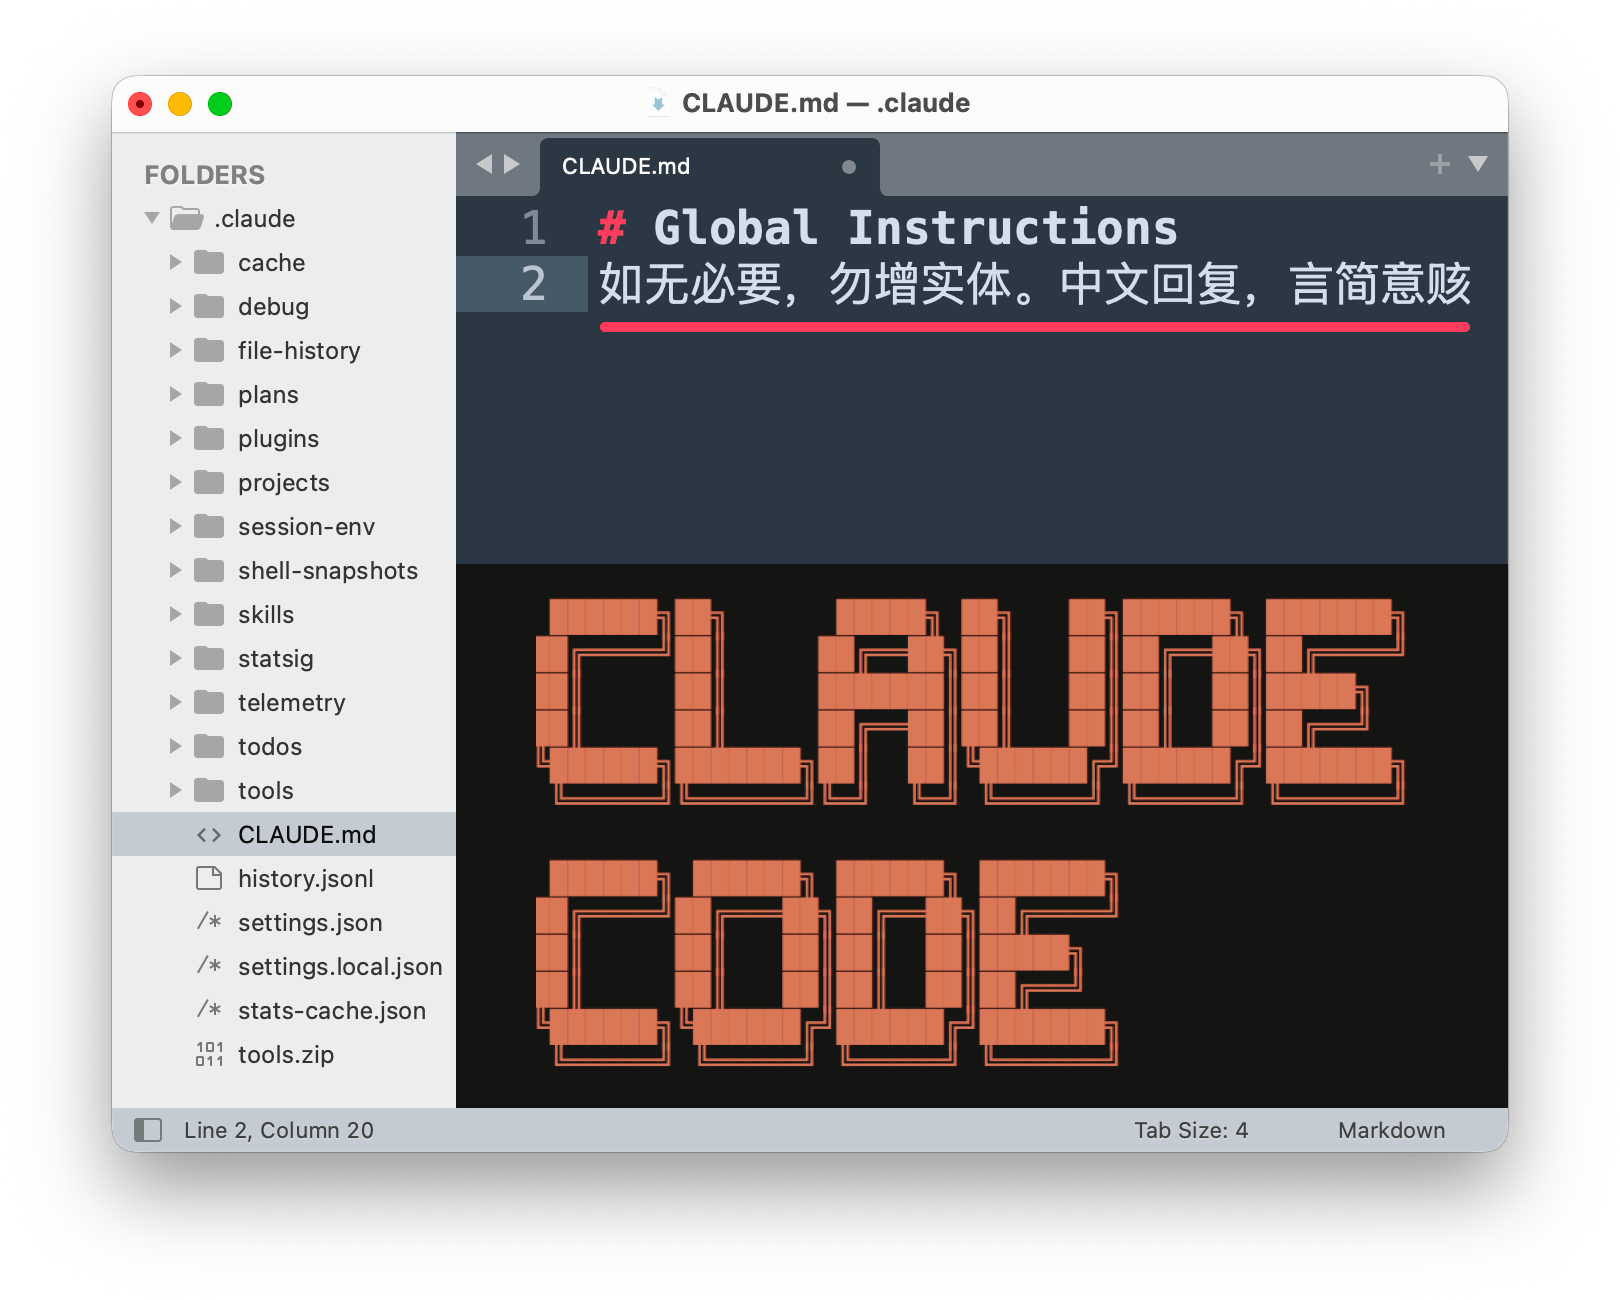Open history.jsonl file in sidebar
Image resolution: width=1620 pixels, height=1300 pixels.
click(x=305, y=878)
